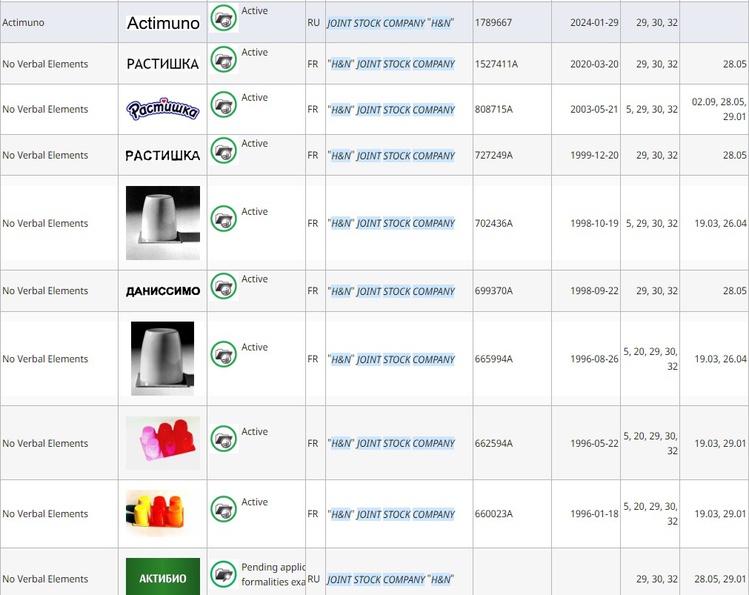The height and width of the screenshot is (595, 749).
Task: Click 'No Verbal Elements' in the 808715A row
Action: (x=45, y=109)
